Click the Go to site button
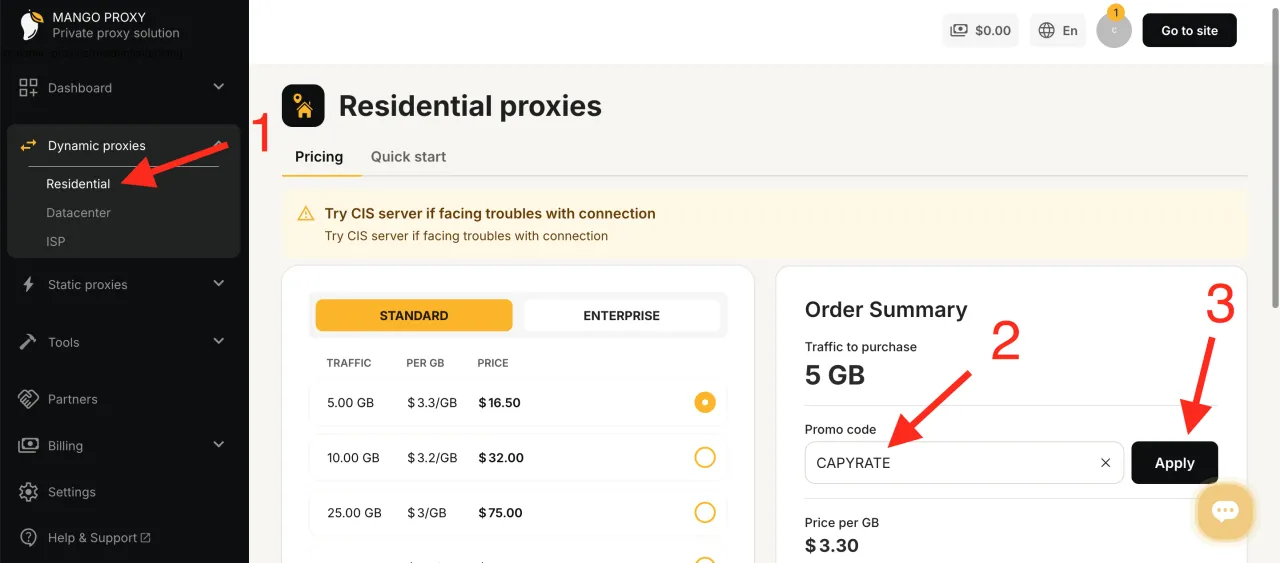This screenshot has width=1280, height=563. (x=1189, y=30)
